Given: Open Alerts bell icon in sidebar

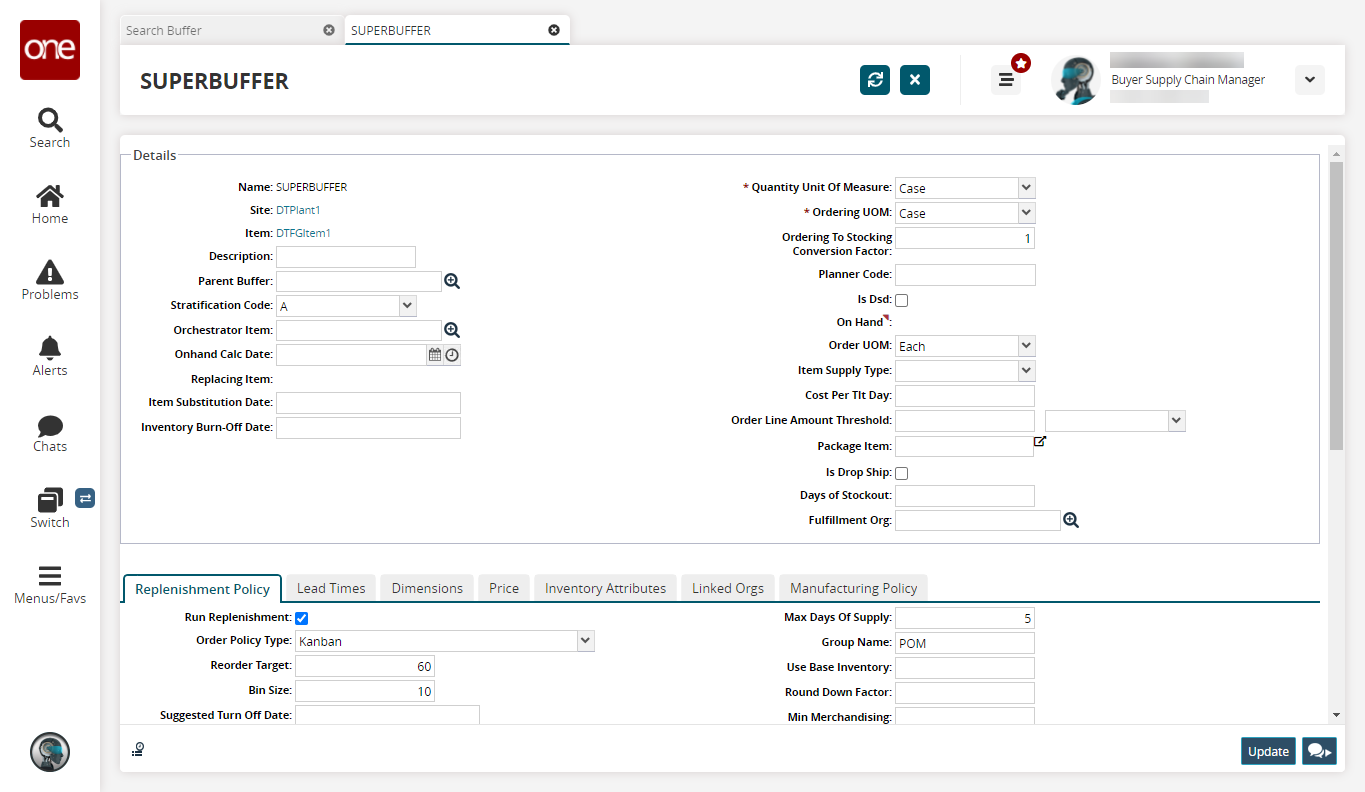Looking at the screenshot, I should [49, 348].
